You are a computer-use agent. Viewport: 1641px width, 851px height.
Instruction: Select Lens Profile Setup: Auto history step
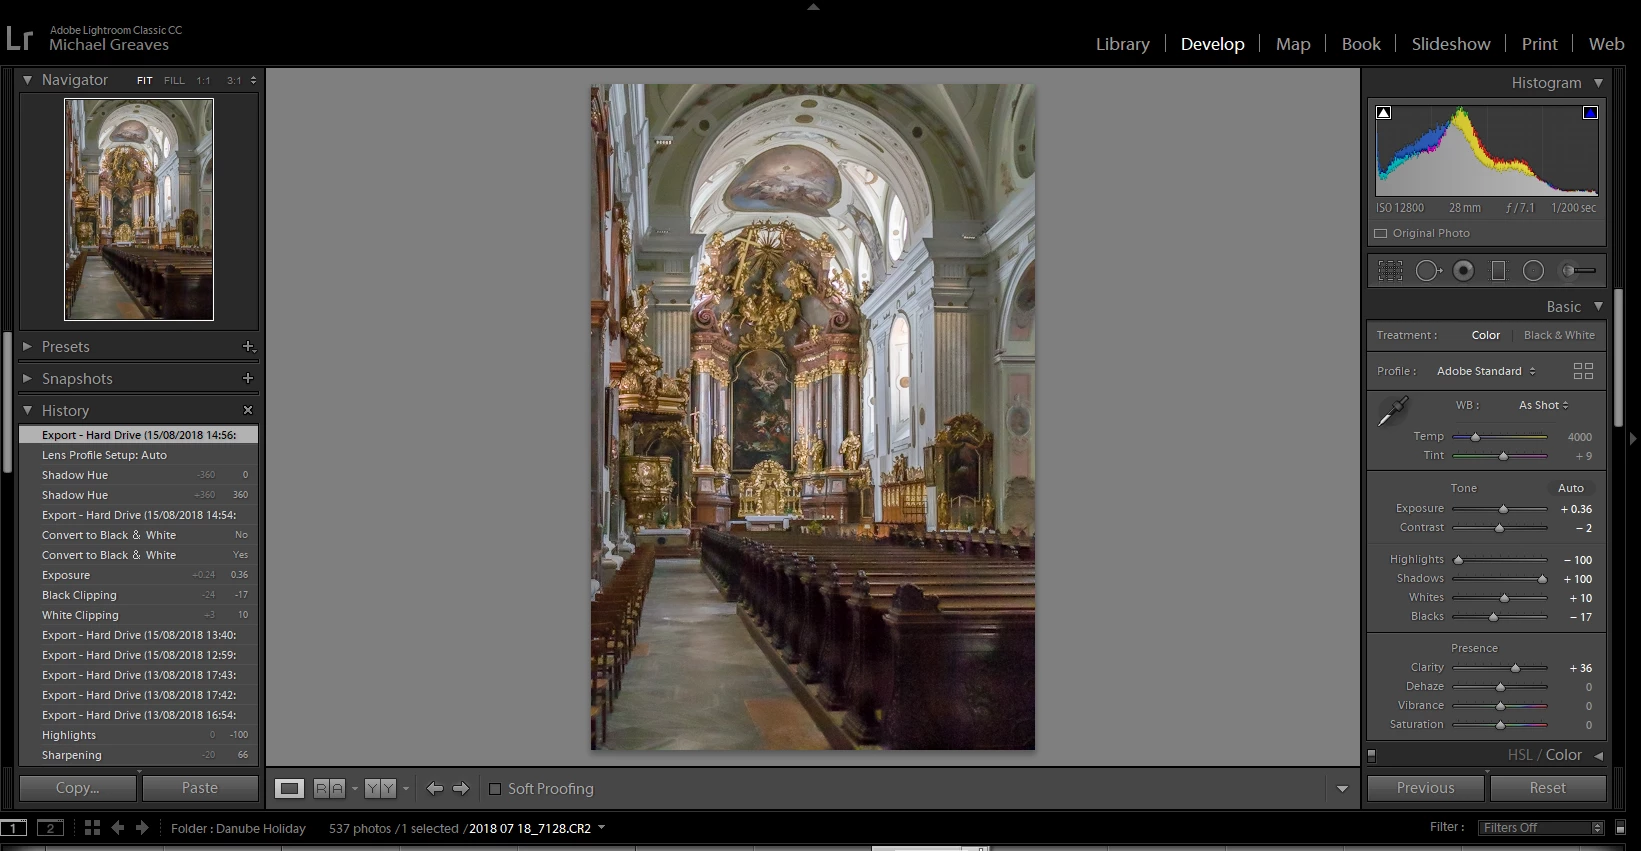point(138,455)
